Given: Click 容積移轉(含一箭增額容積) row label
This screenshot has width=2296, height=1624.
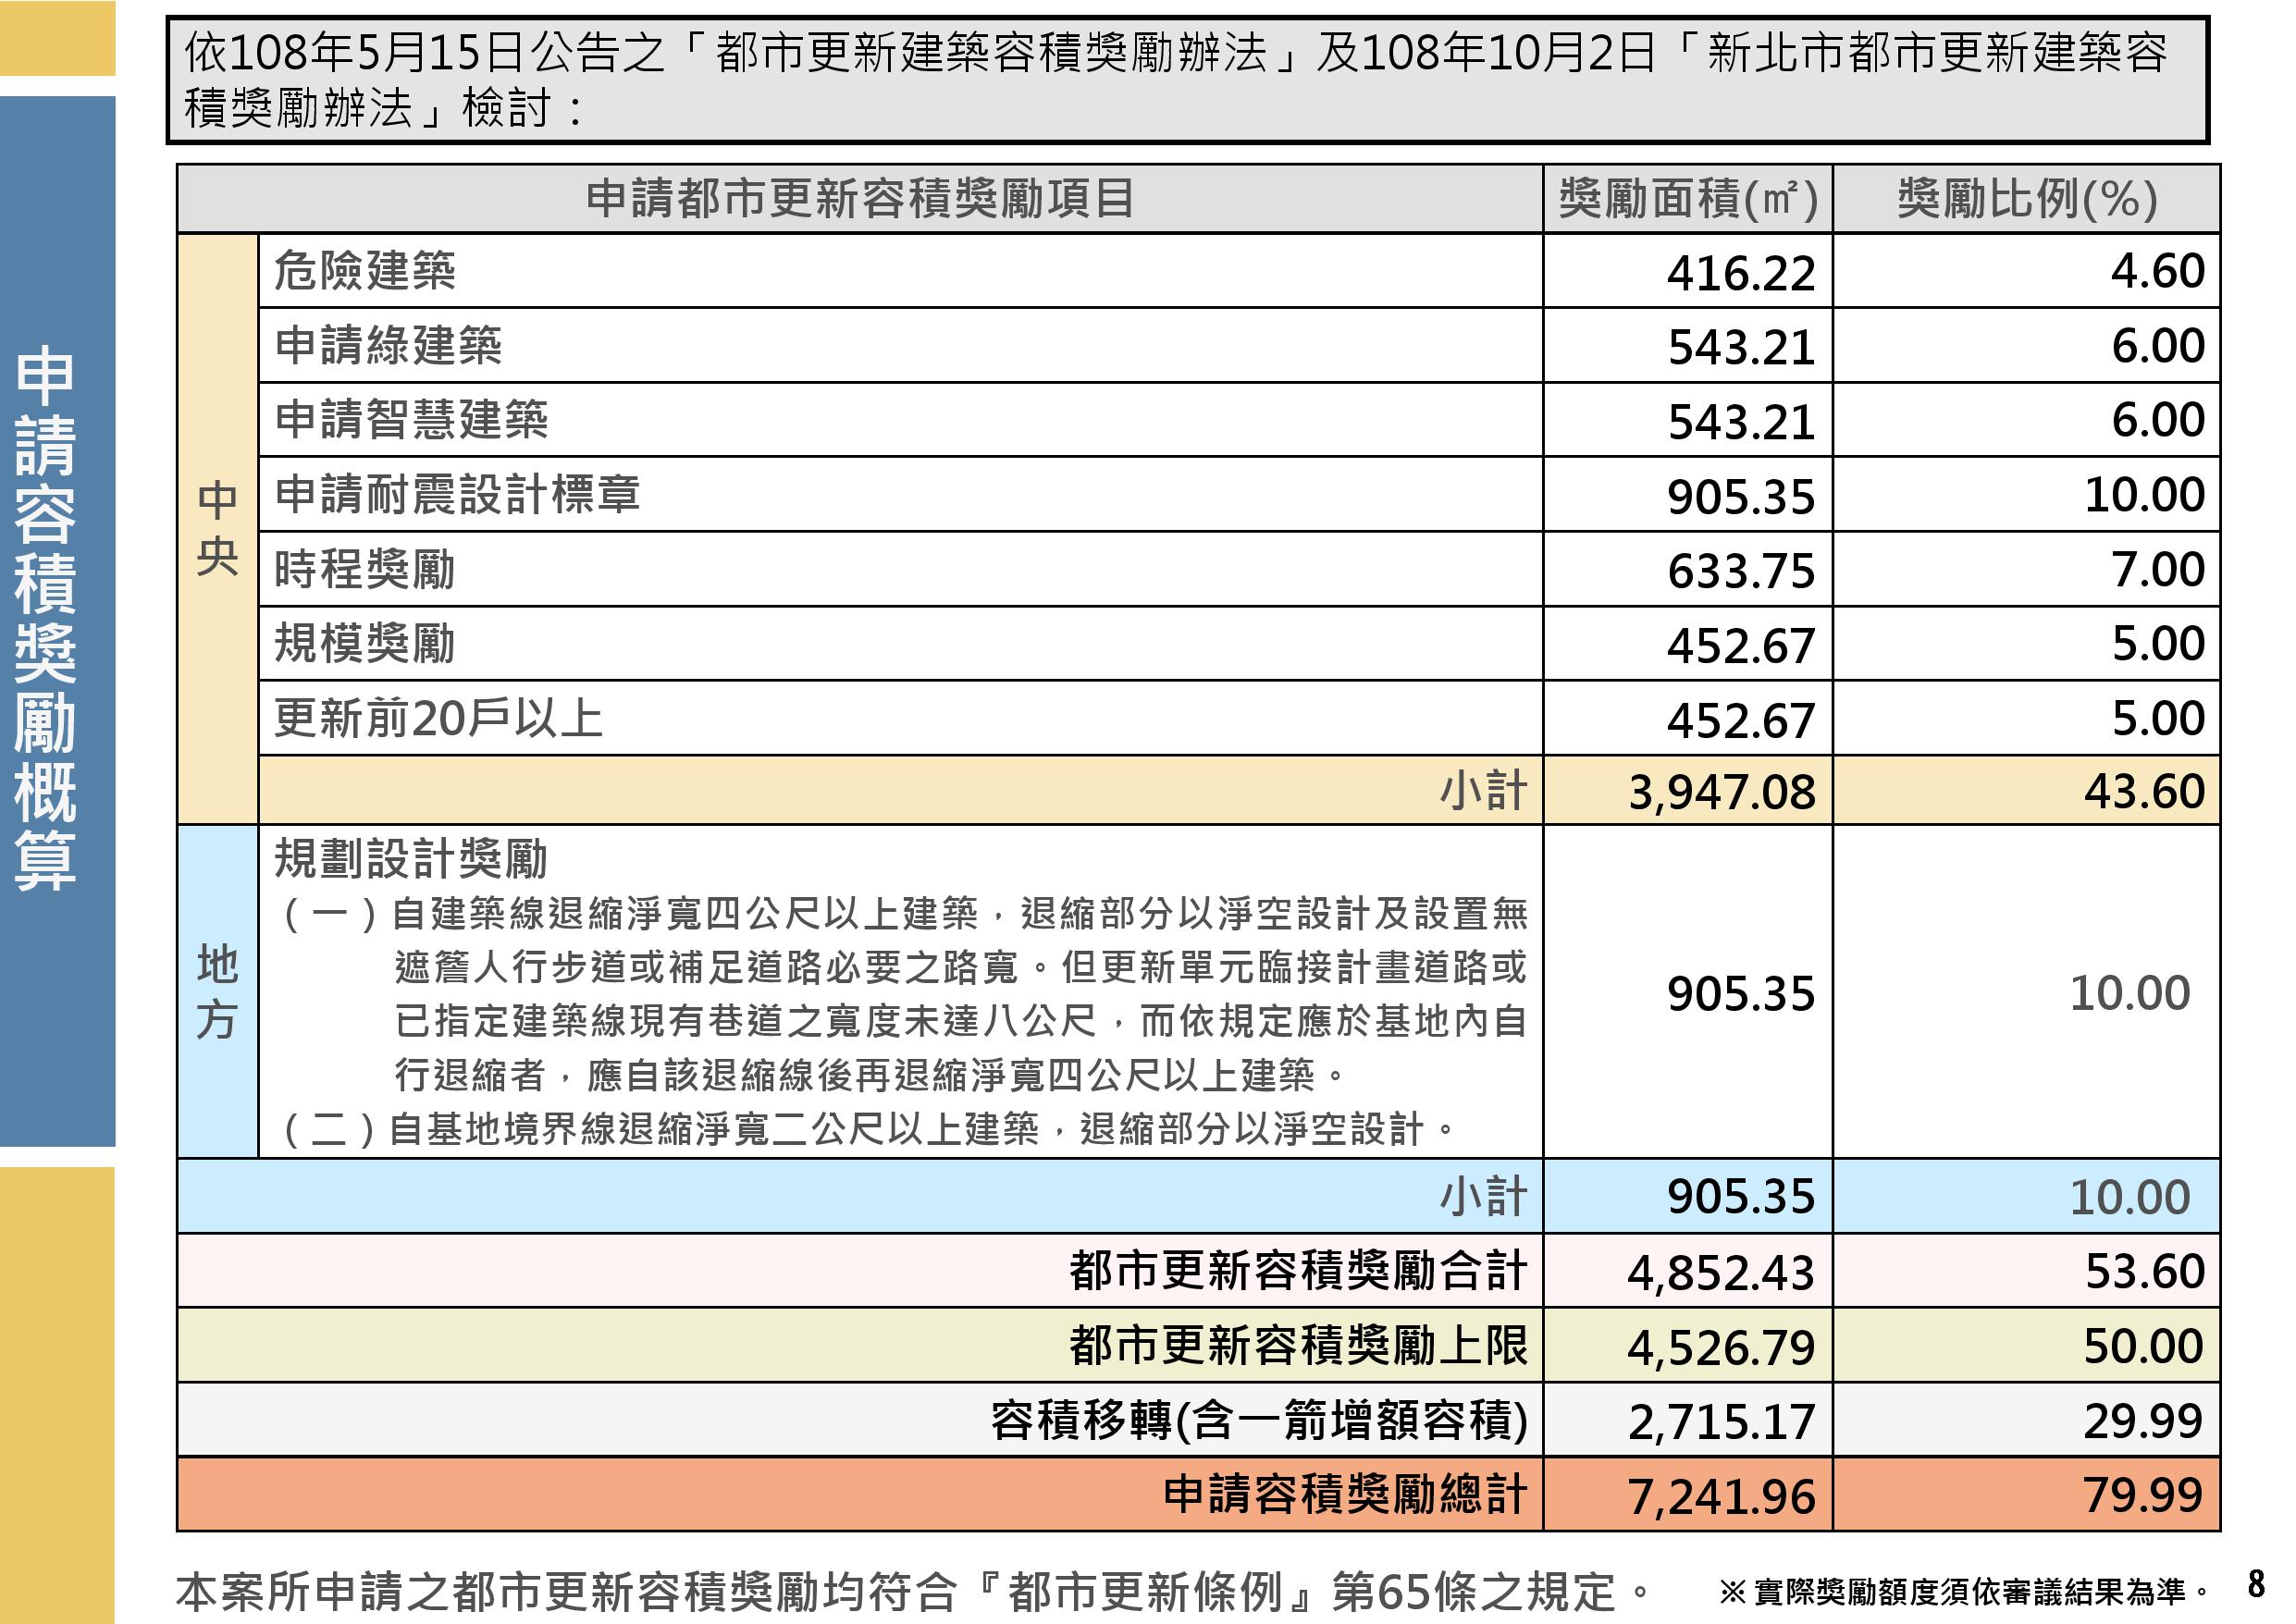Looking at the screenshot, I should click(1259, 1421).
